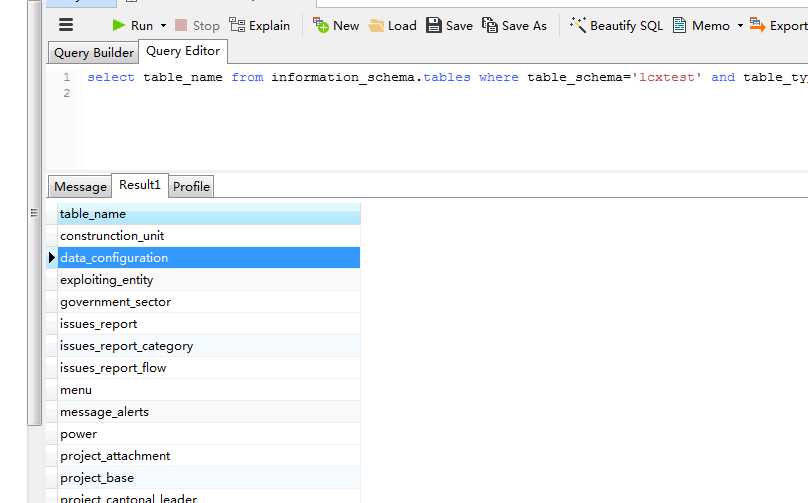
Task: Open the Load folder icon
Action: [376, 25]
